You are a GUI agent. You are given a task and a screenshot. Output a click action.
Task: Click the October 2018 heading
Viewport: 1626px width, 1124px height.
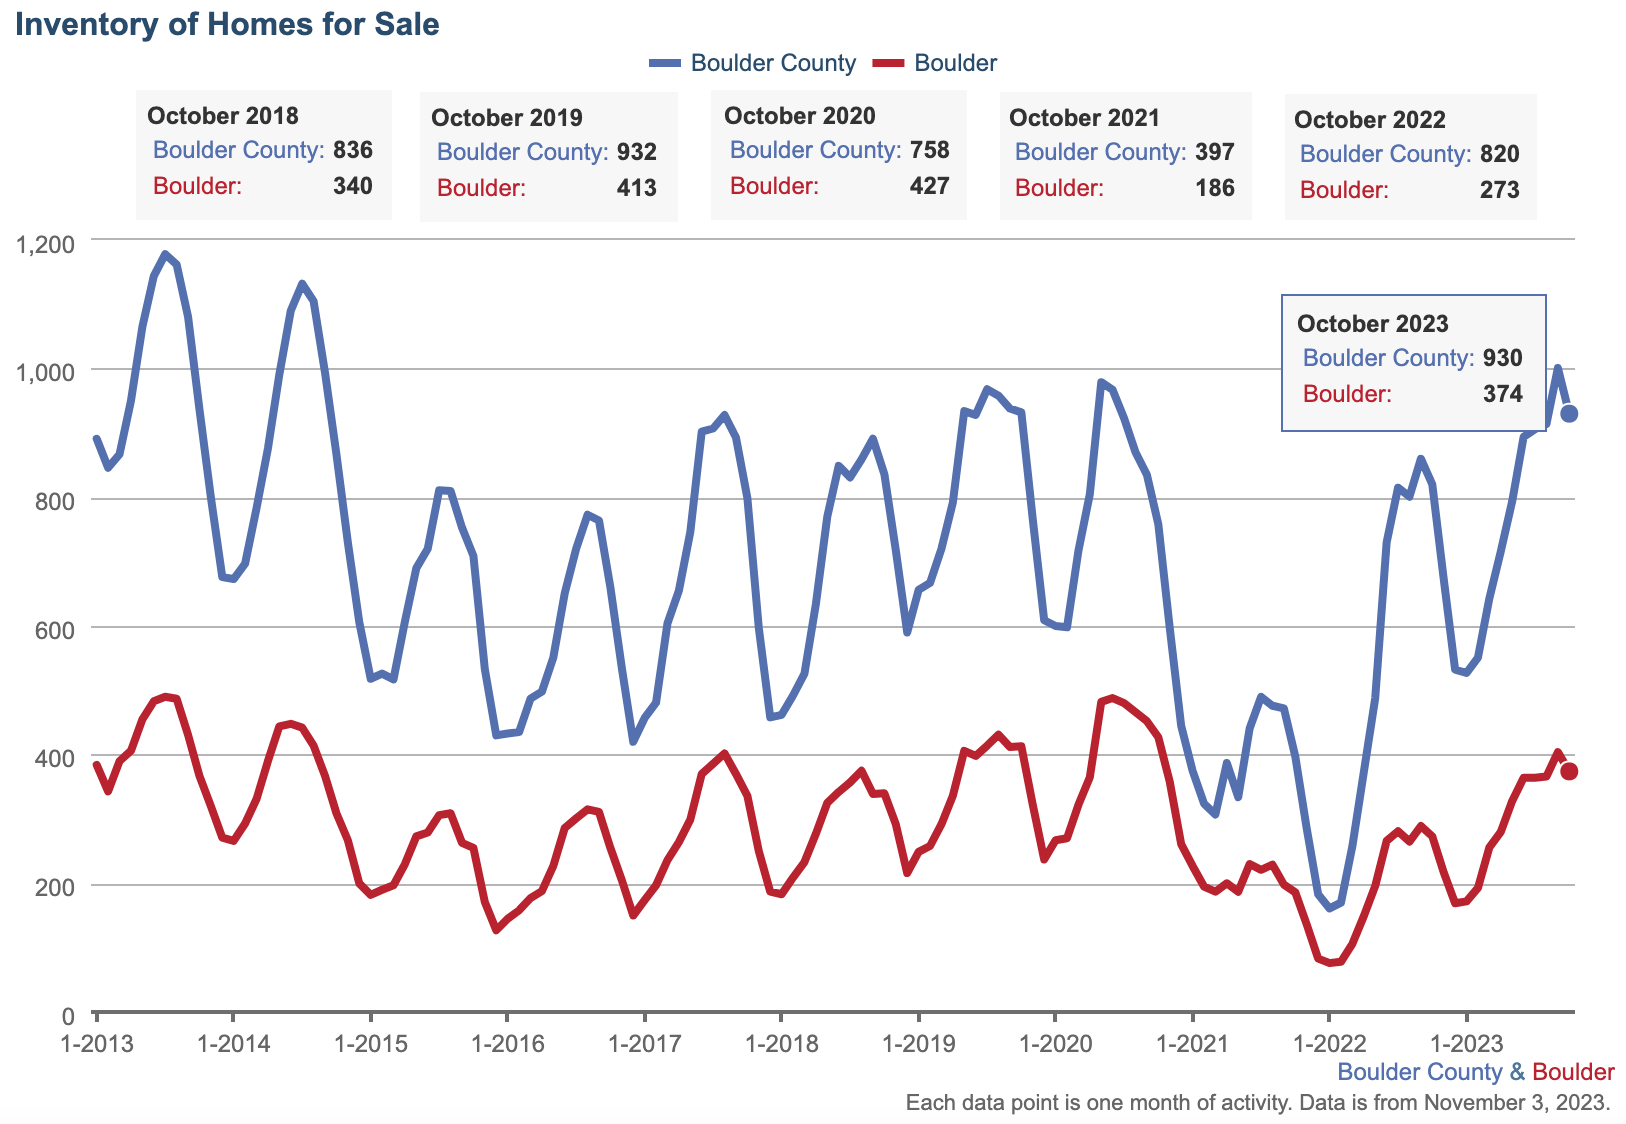[x=223, y=116]
